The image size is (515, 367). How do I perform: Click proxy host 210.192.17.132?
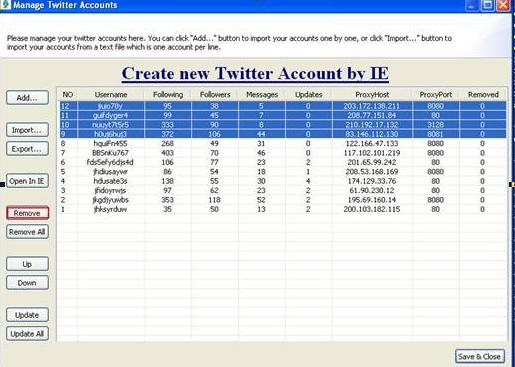pyautogui.click(x=372, y=125)
